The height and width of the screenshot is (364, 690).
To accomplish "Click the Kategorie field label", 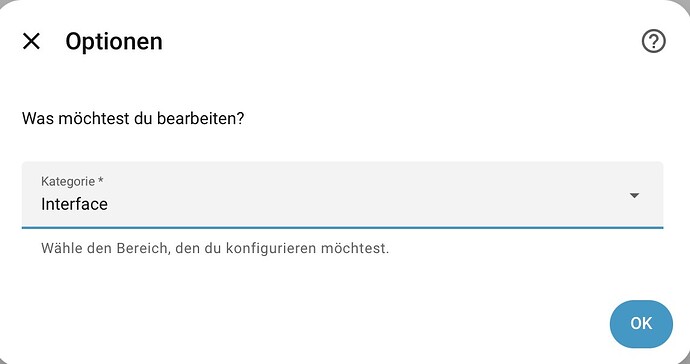I will 68,181.
